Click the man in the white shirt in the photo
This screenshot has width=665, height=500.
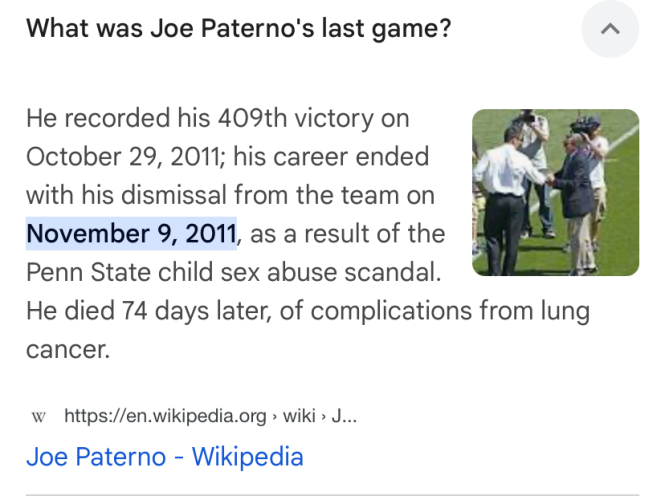coord(505,199)
